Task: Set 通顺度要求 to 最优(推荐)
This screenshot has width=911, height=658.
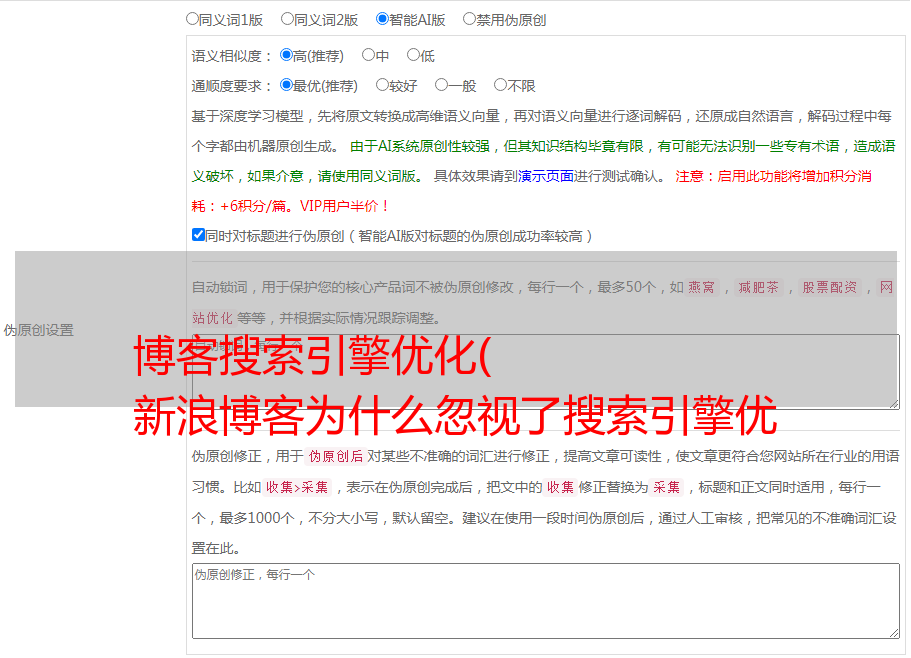Action: coord(286,85)
